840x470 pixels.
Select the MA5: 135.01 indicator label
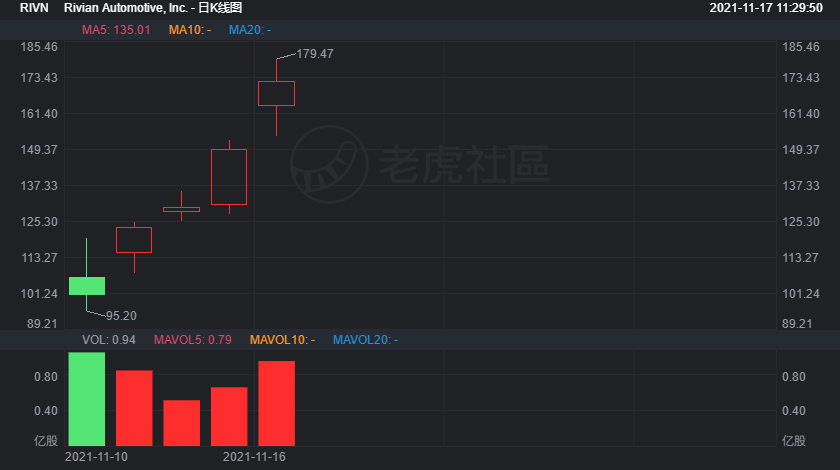pyautogui.click(x=116, y=30)
